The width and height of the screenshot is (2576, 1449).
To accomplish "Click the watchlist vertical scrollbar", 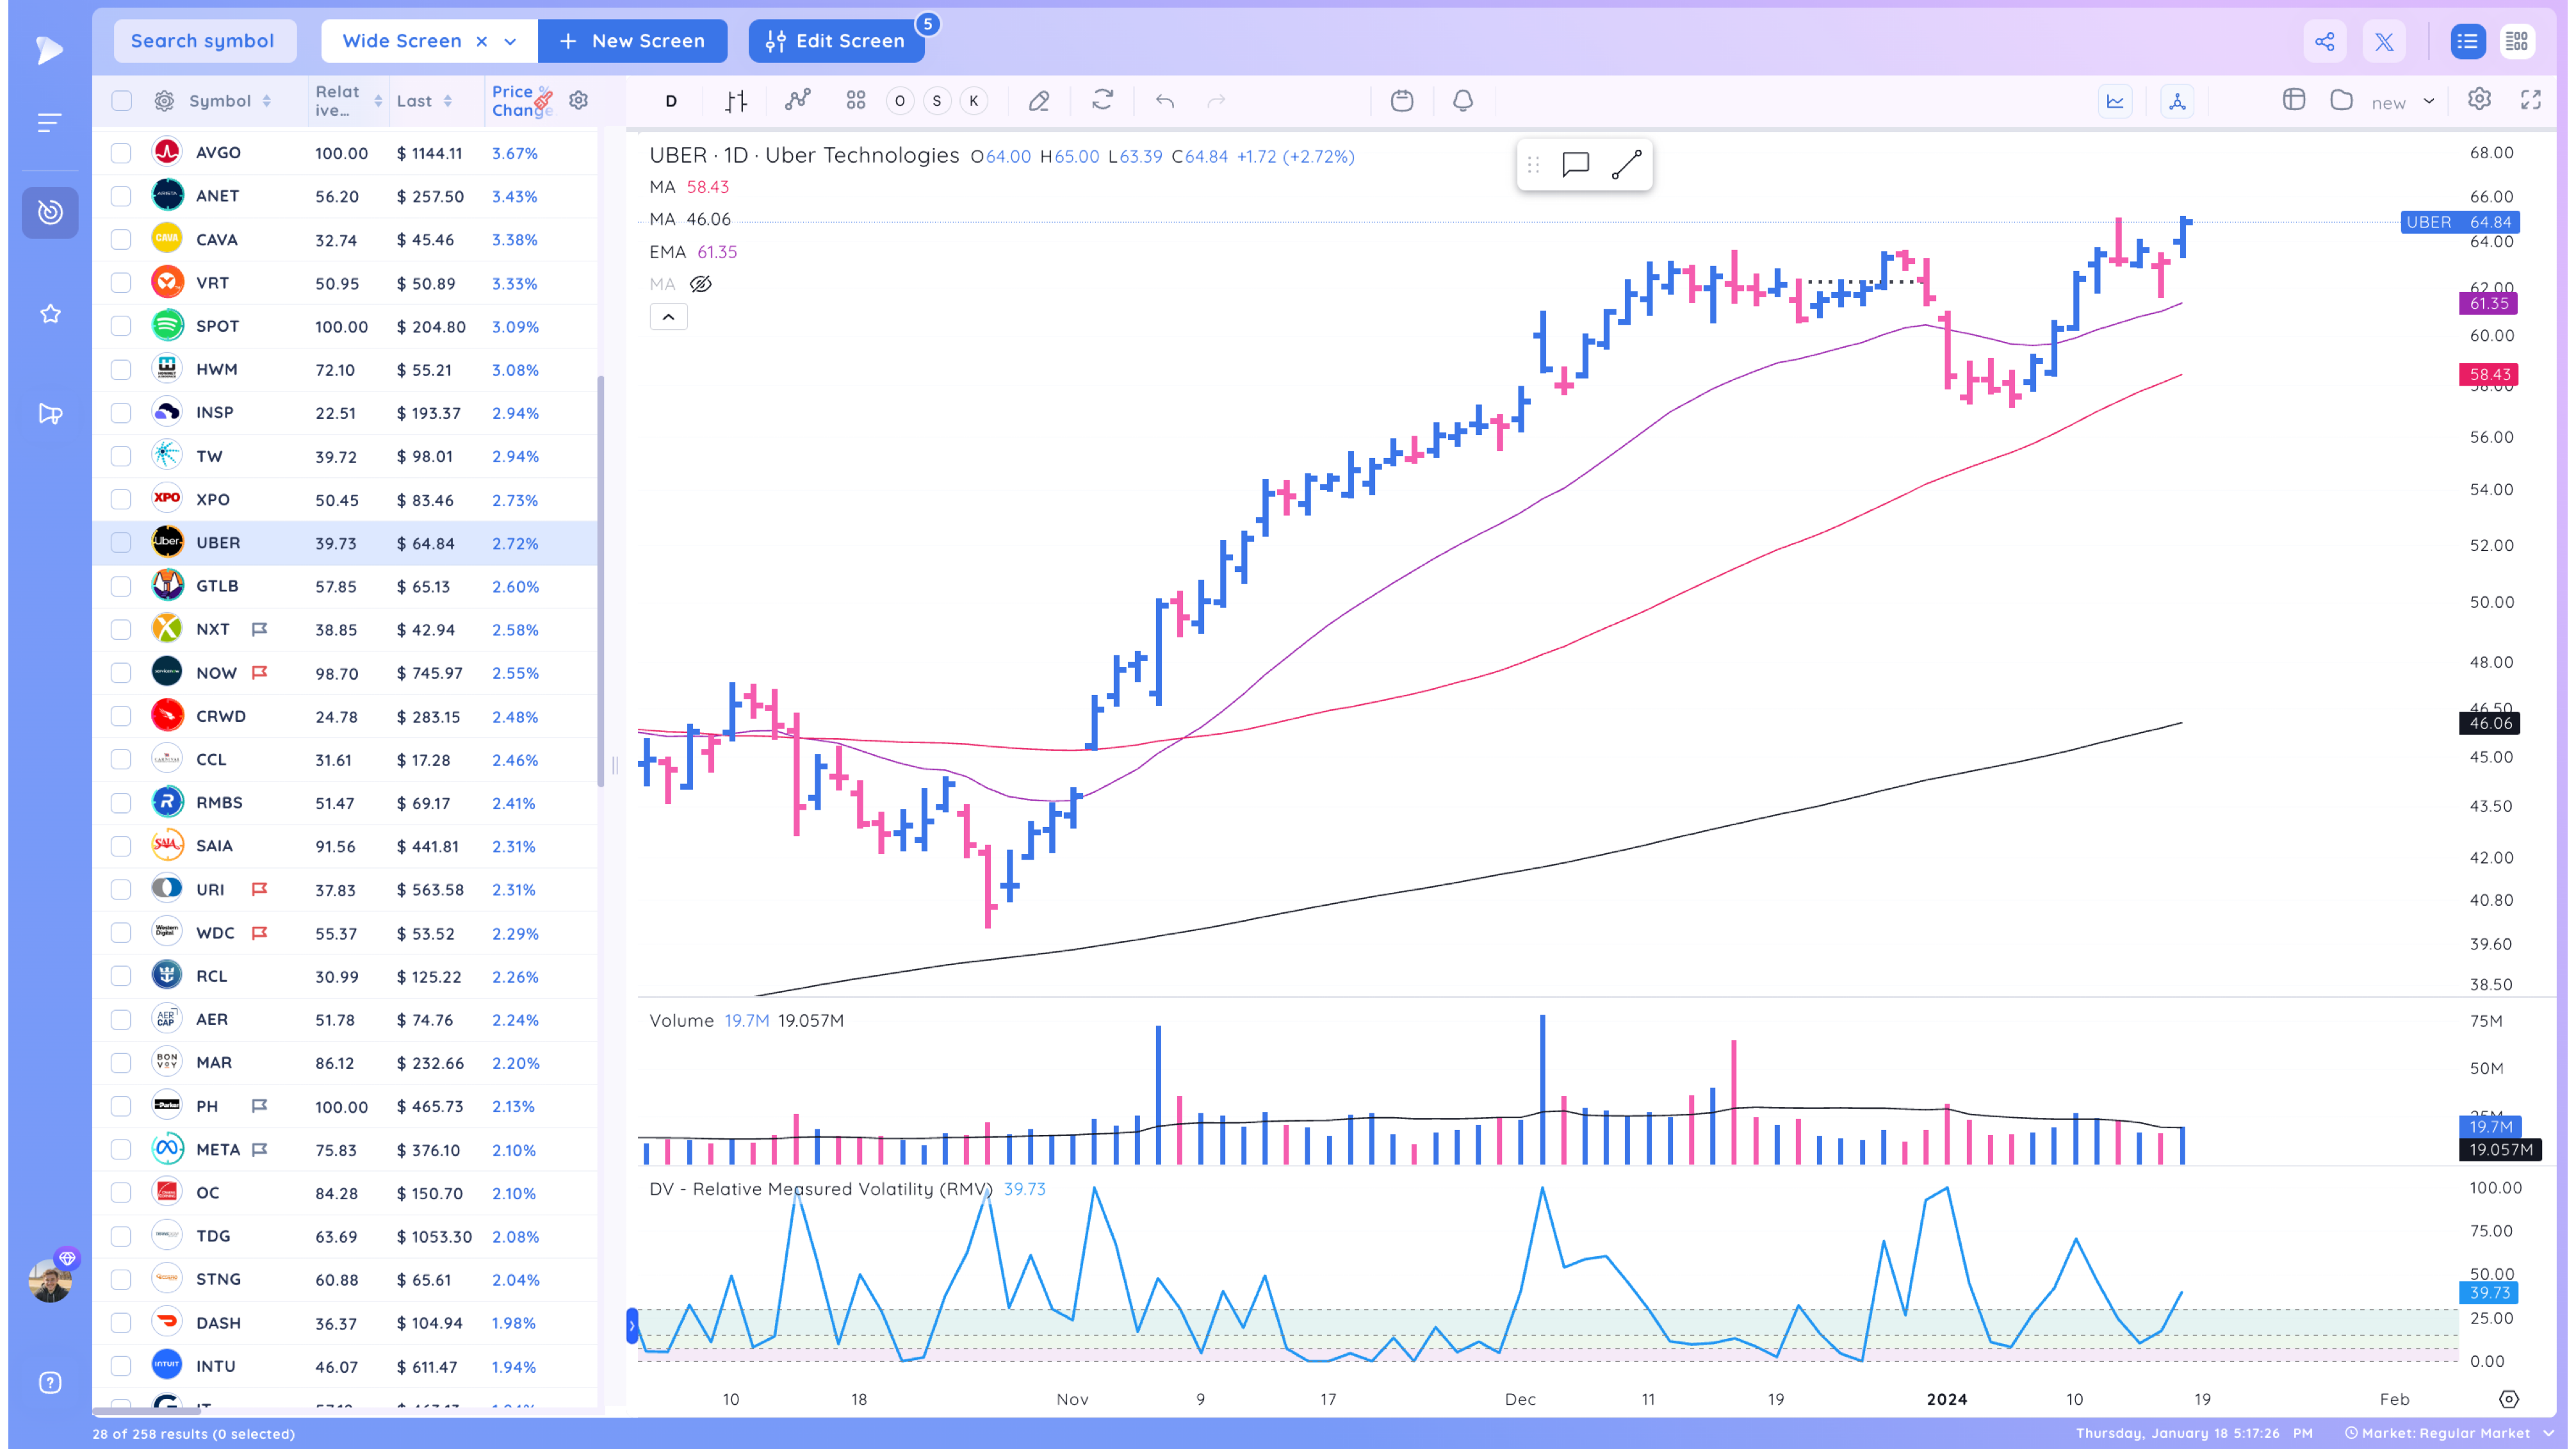I will pos(600,580).
